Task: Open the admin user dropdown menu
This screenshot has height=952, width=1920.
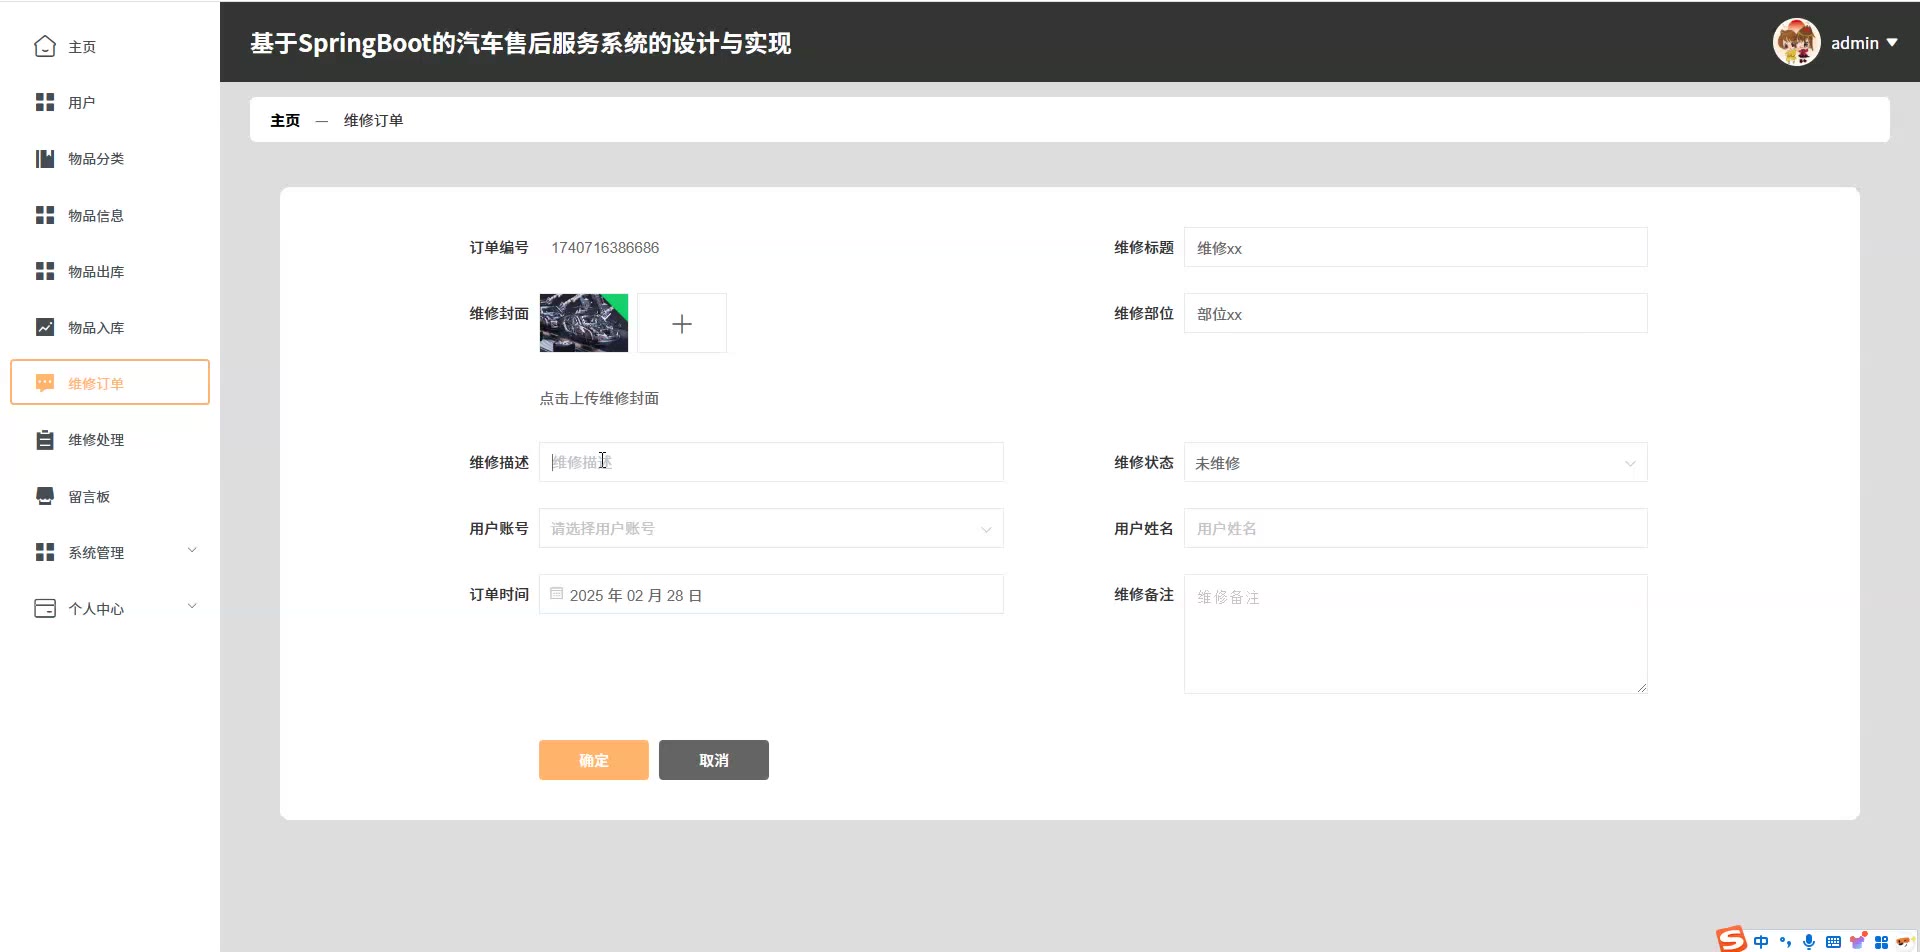Action: pos(1864,43)
